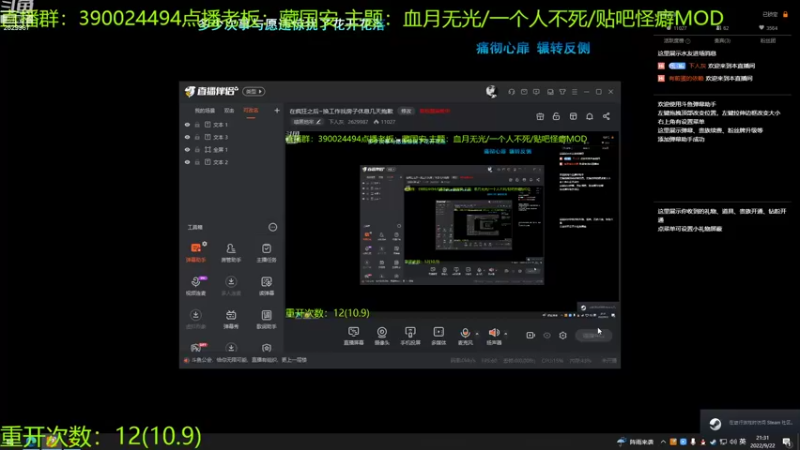
Task: Expand the speaker options arrow
Action: click(x=506, y=334)
